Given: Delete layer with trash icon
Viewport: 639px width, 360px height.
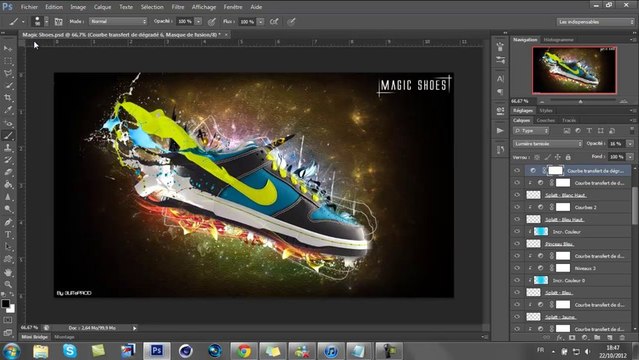Looking at the screenshot, I should click(x=622, y=338).
